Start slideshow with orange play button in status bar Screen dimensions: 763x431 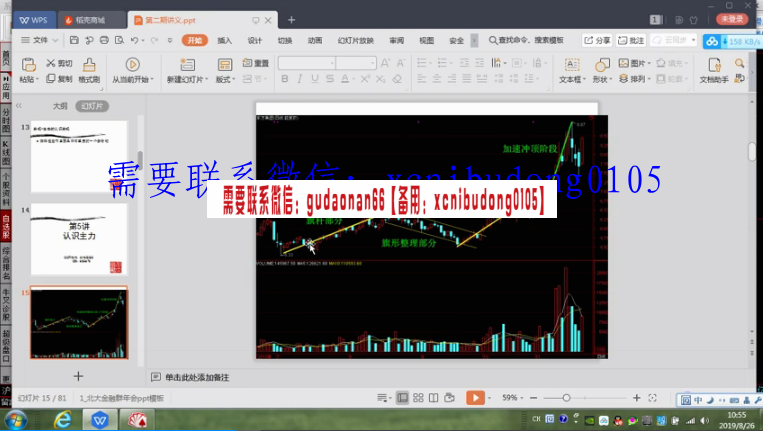475,397
